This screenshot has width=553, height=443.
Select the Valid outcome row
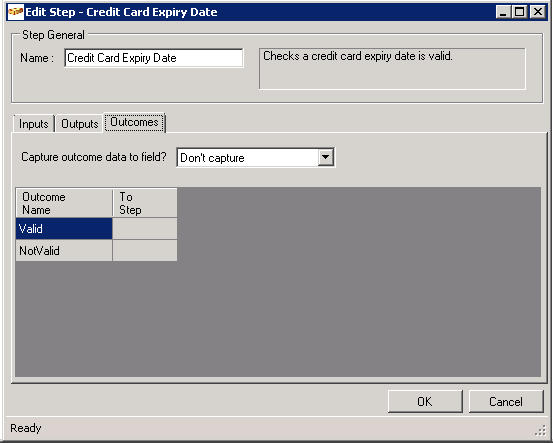coord(96,229)
